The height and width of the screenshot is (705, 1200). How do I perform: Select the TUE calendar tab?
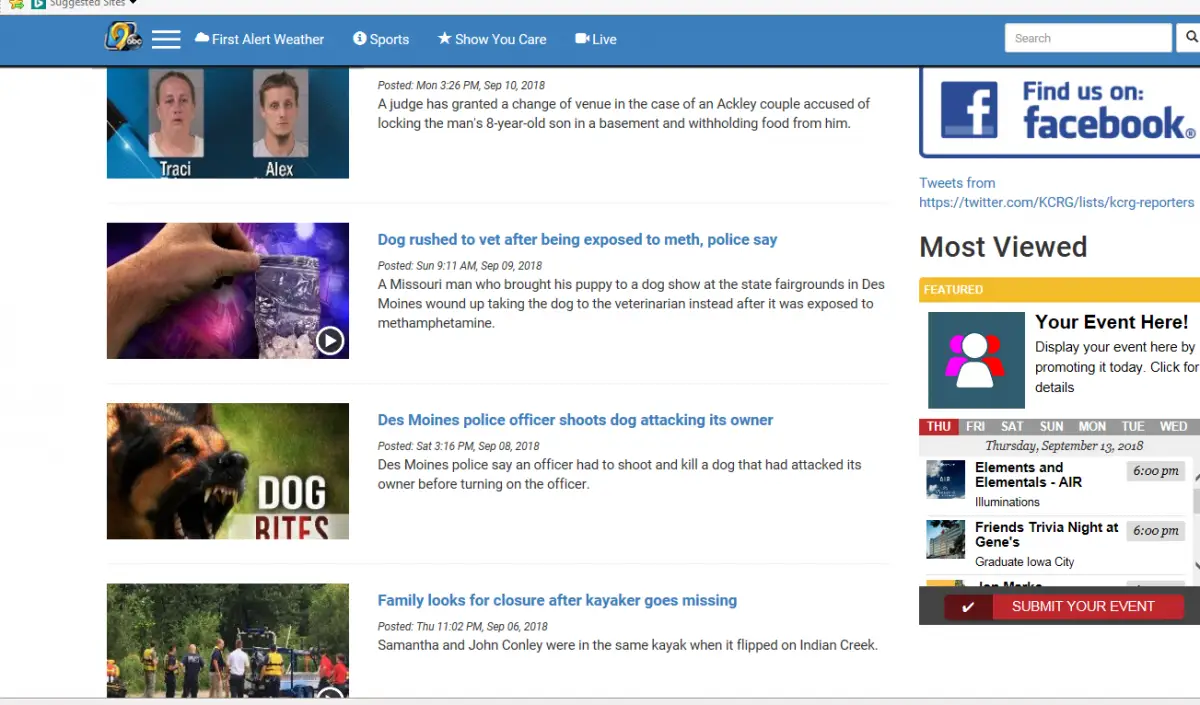(1133, 426)
